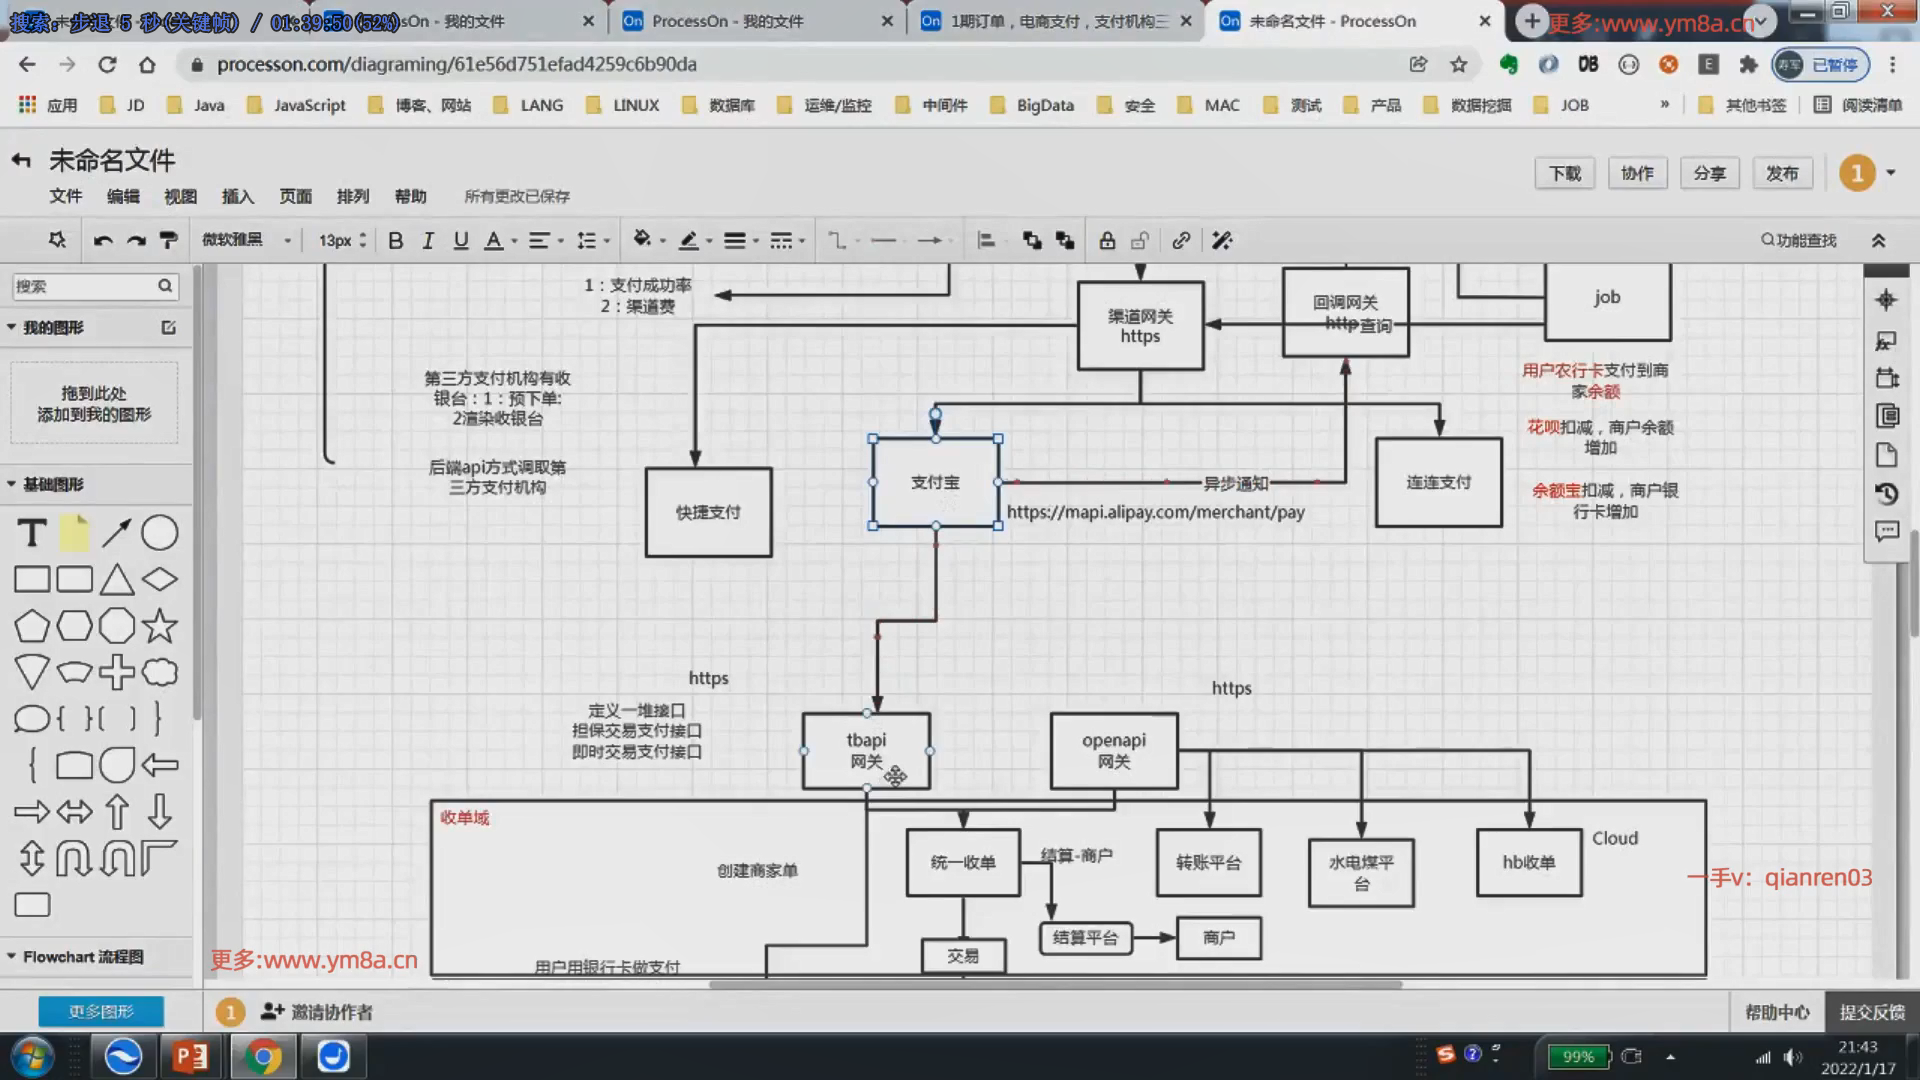The height and width of the screenshot is (1080, 1920).
Task: Click the 下载 download button
Action: pos(1564,173)
